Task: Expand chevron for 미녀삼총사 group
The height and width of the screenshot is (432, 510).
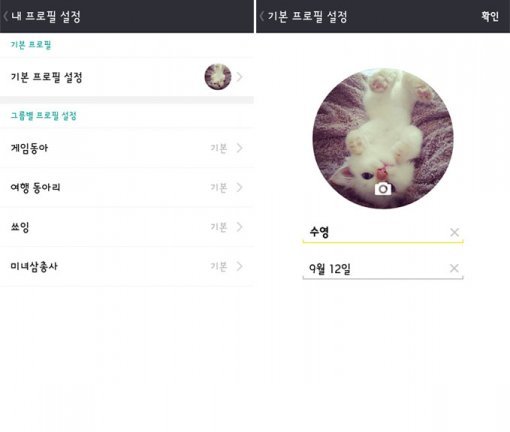Action: point(239,266)
